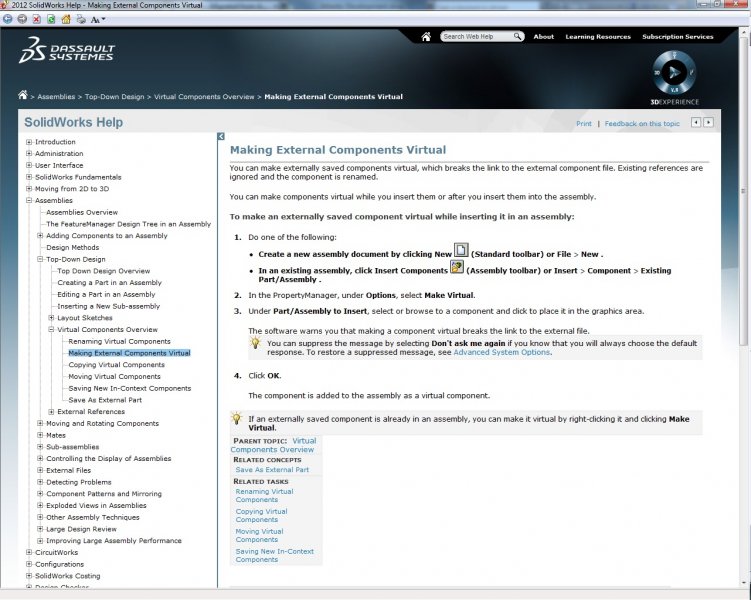751x600 pixels.
Task: Open the About menu
Action: coord(544,36)
